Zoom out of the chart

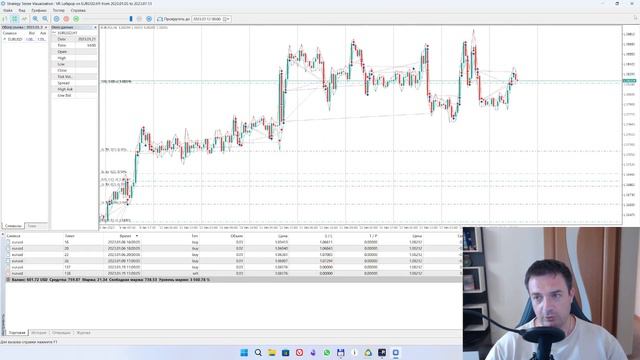45,19
